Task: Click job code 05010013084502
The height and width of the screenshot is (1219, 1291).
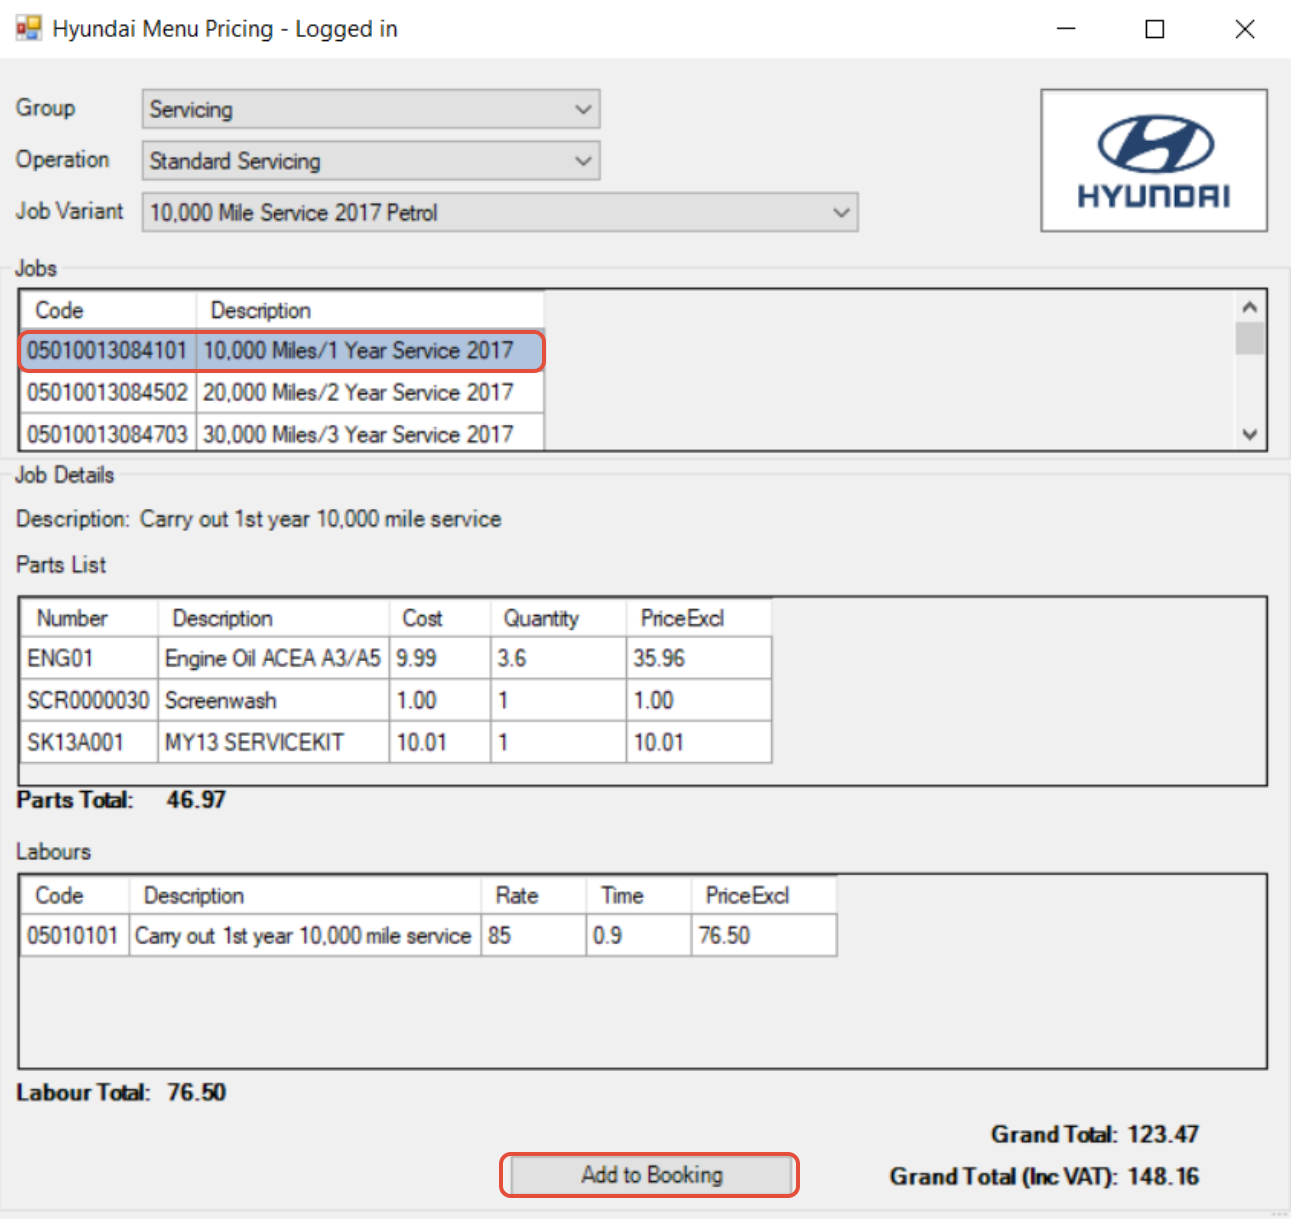Action: (107, 393)
